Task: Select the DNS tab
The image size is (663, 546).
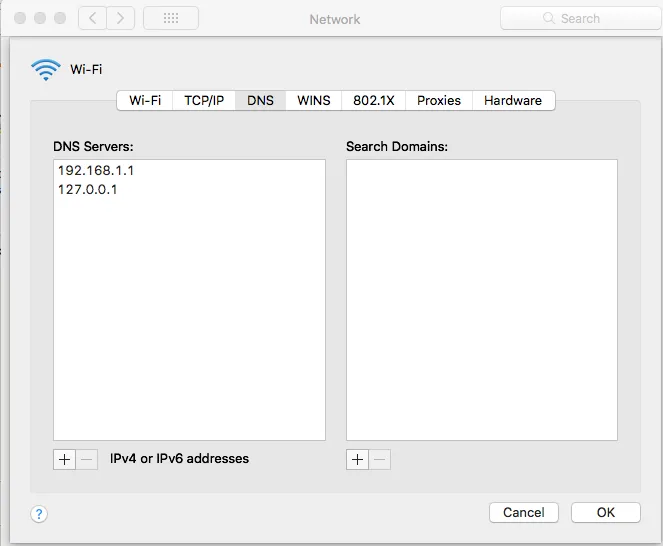Action: click(x=260, y=100)
